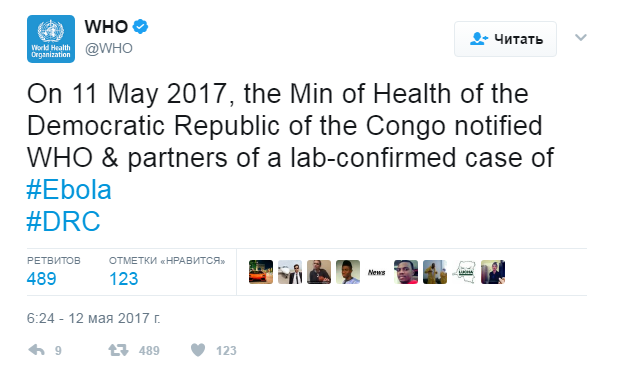The width and height of the screenshot is (619, 370).
Task: Open the #Ebola hashtag link
Action: [x=69, y=190]
